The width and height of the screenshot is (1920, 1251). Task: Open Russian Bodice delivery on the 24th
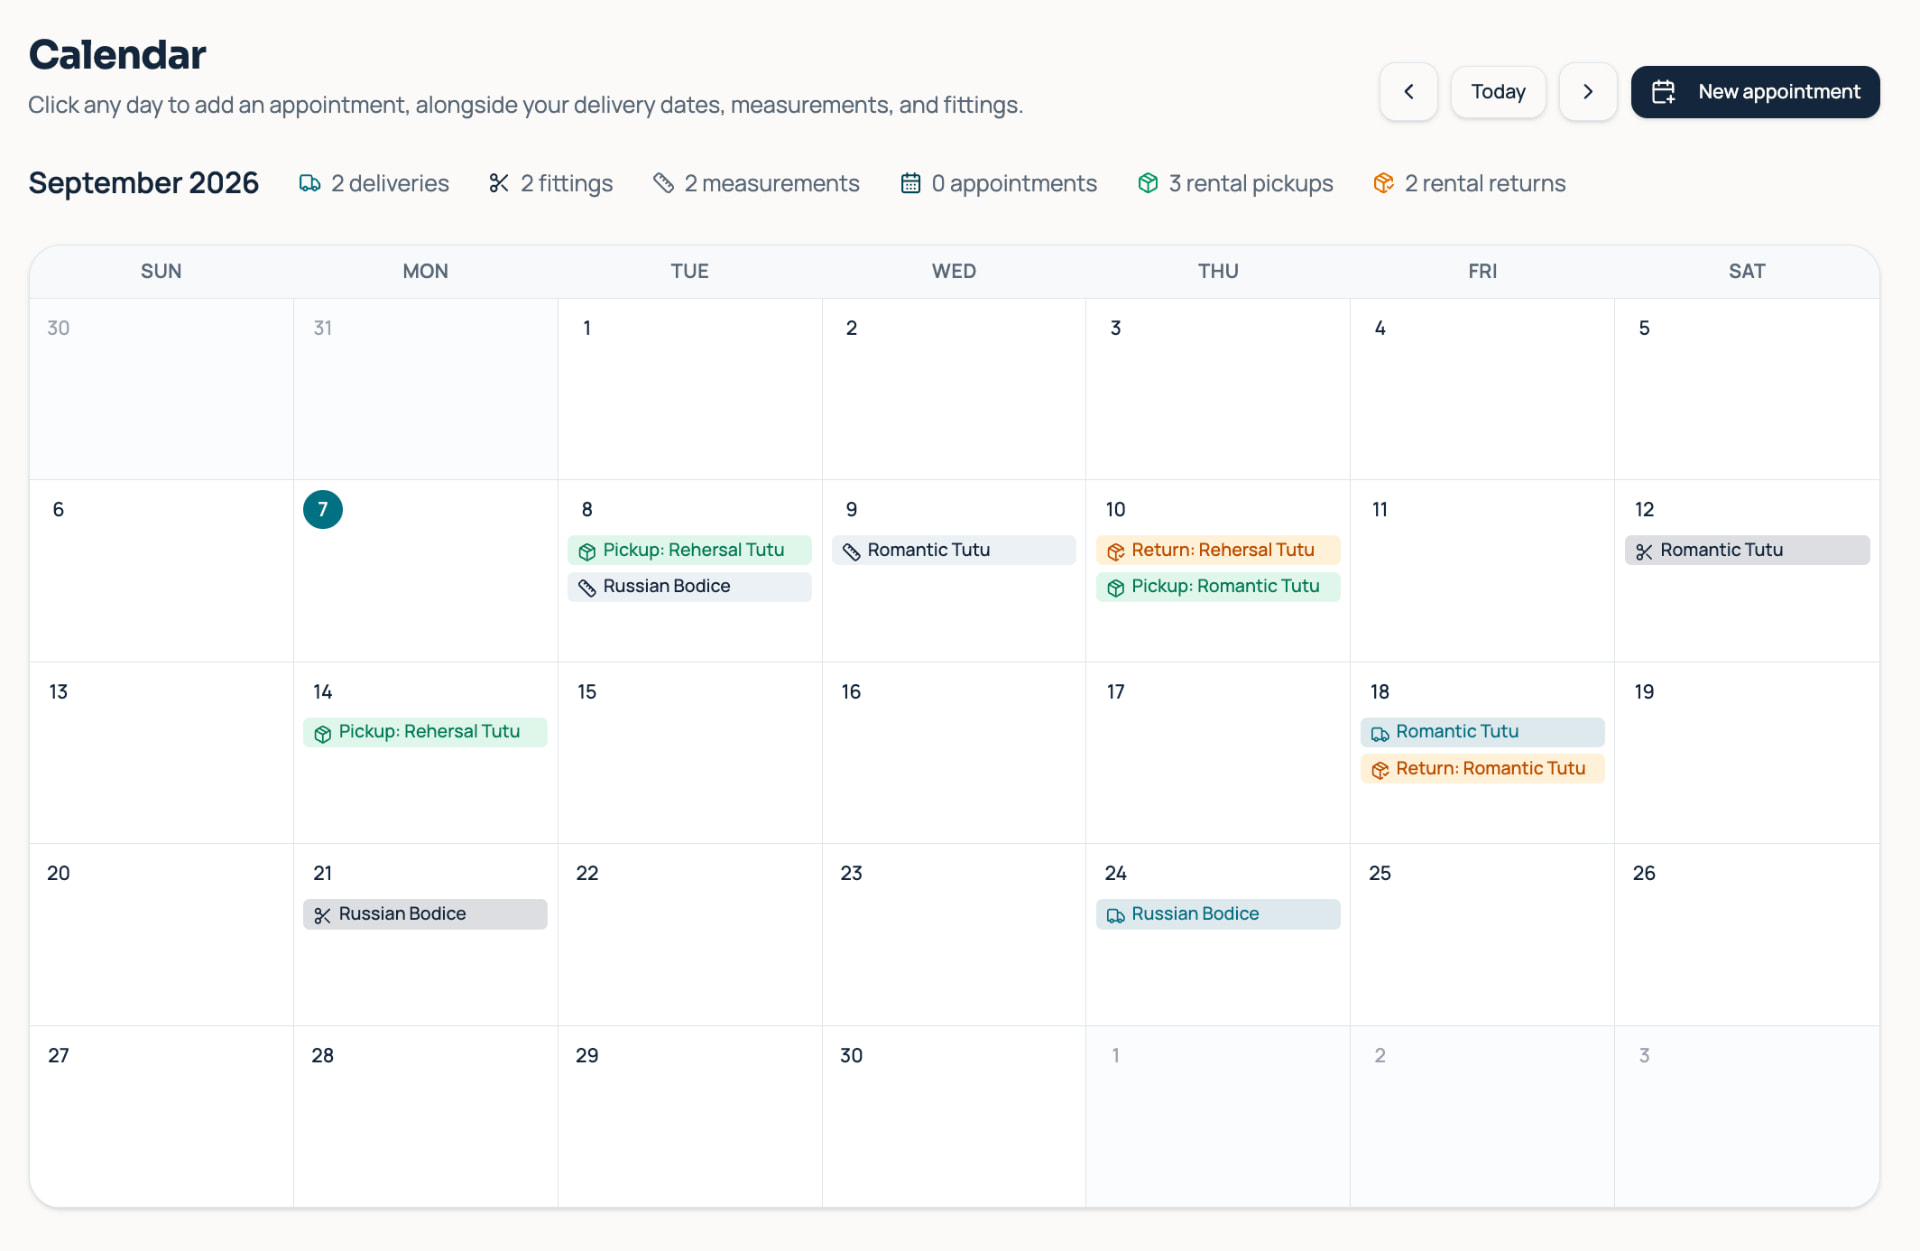coord(1217,914)
